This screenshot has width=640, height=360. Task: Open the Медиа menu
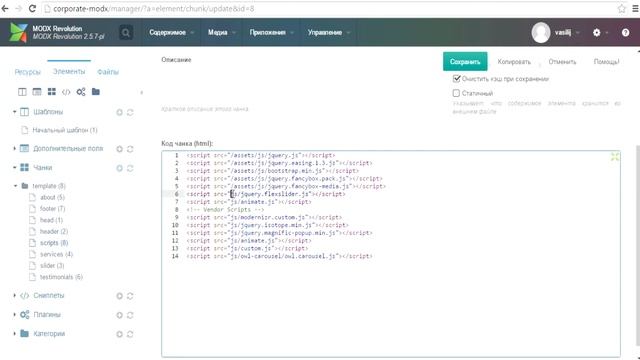tap(221, 33)
